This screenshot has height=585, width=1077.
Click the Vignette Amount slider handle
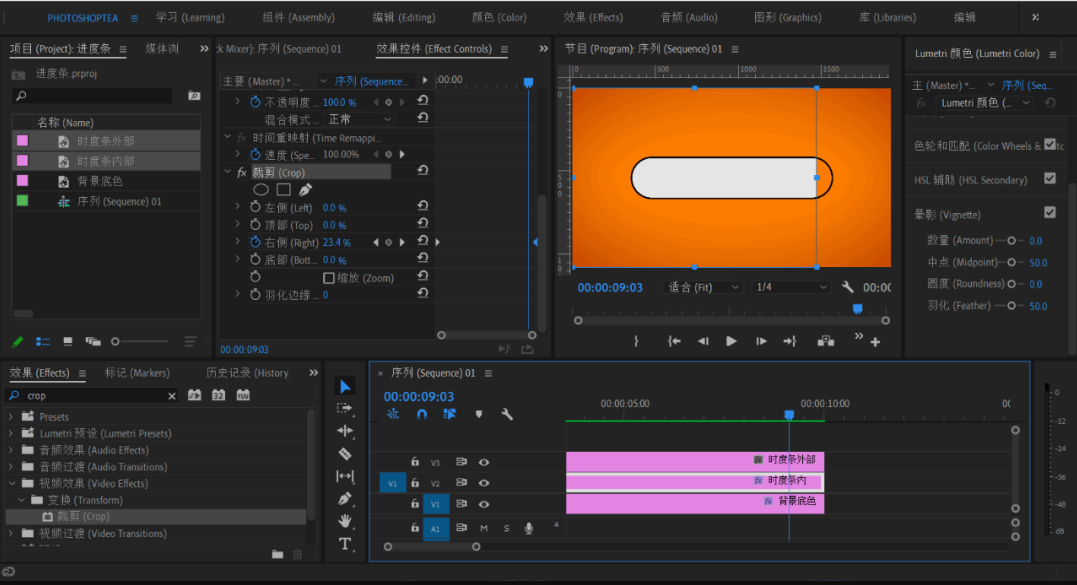click(1011, 241)
